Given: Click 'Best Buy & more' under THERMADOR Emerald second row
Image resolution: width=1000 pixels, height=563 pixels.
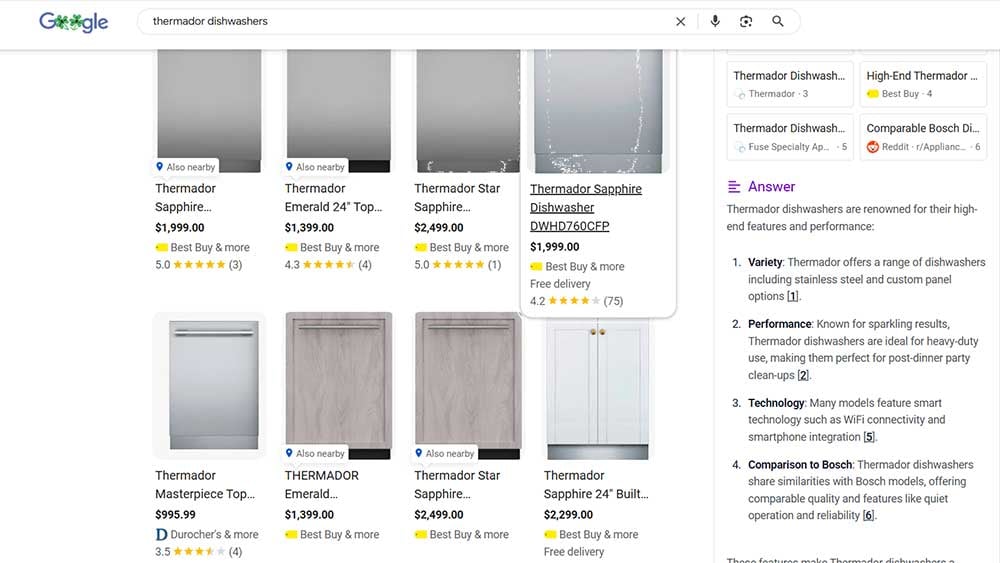Looking at the screenshot, I should [339, 534].
